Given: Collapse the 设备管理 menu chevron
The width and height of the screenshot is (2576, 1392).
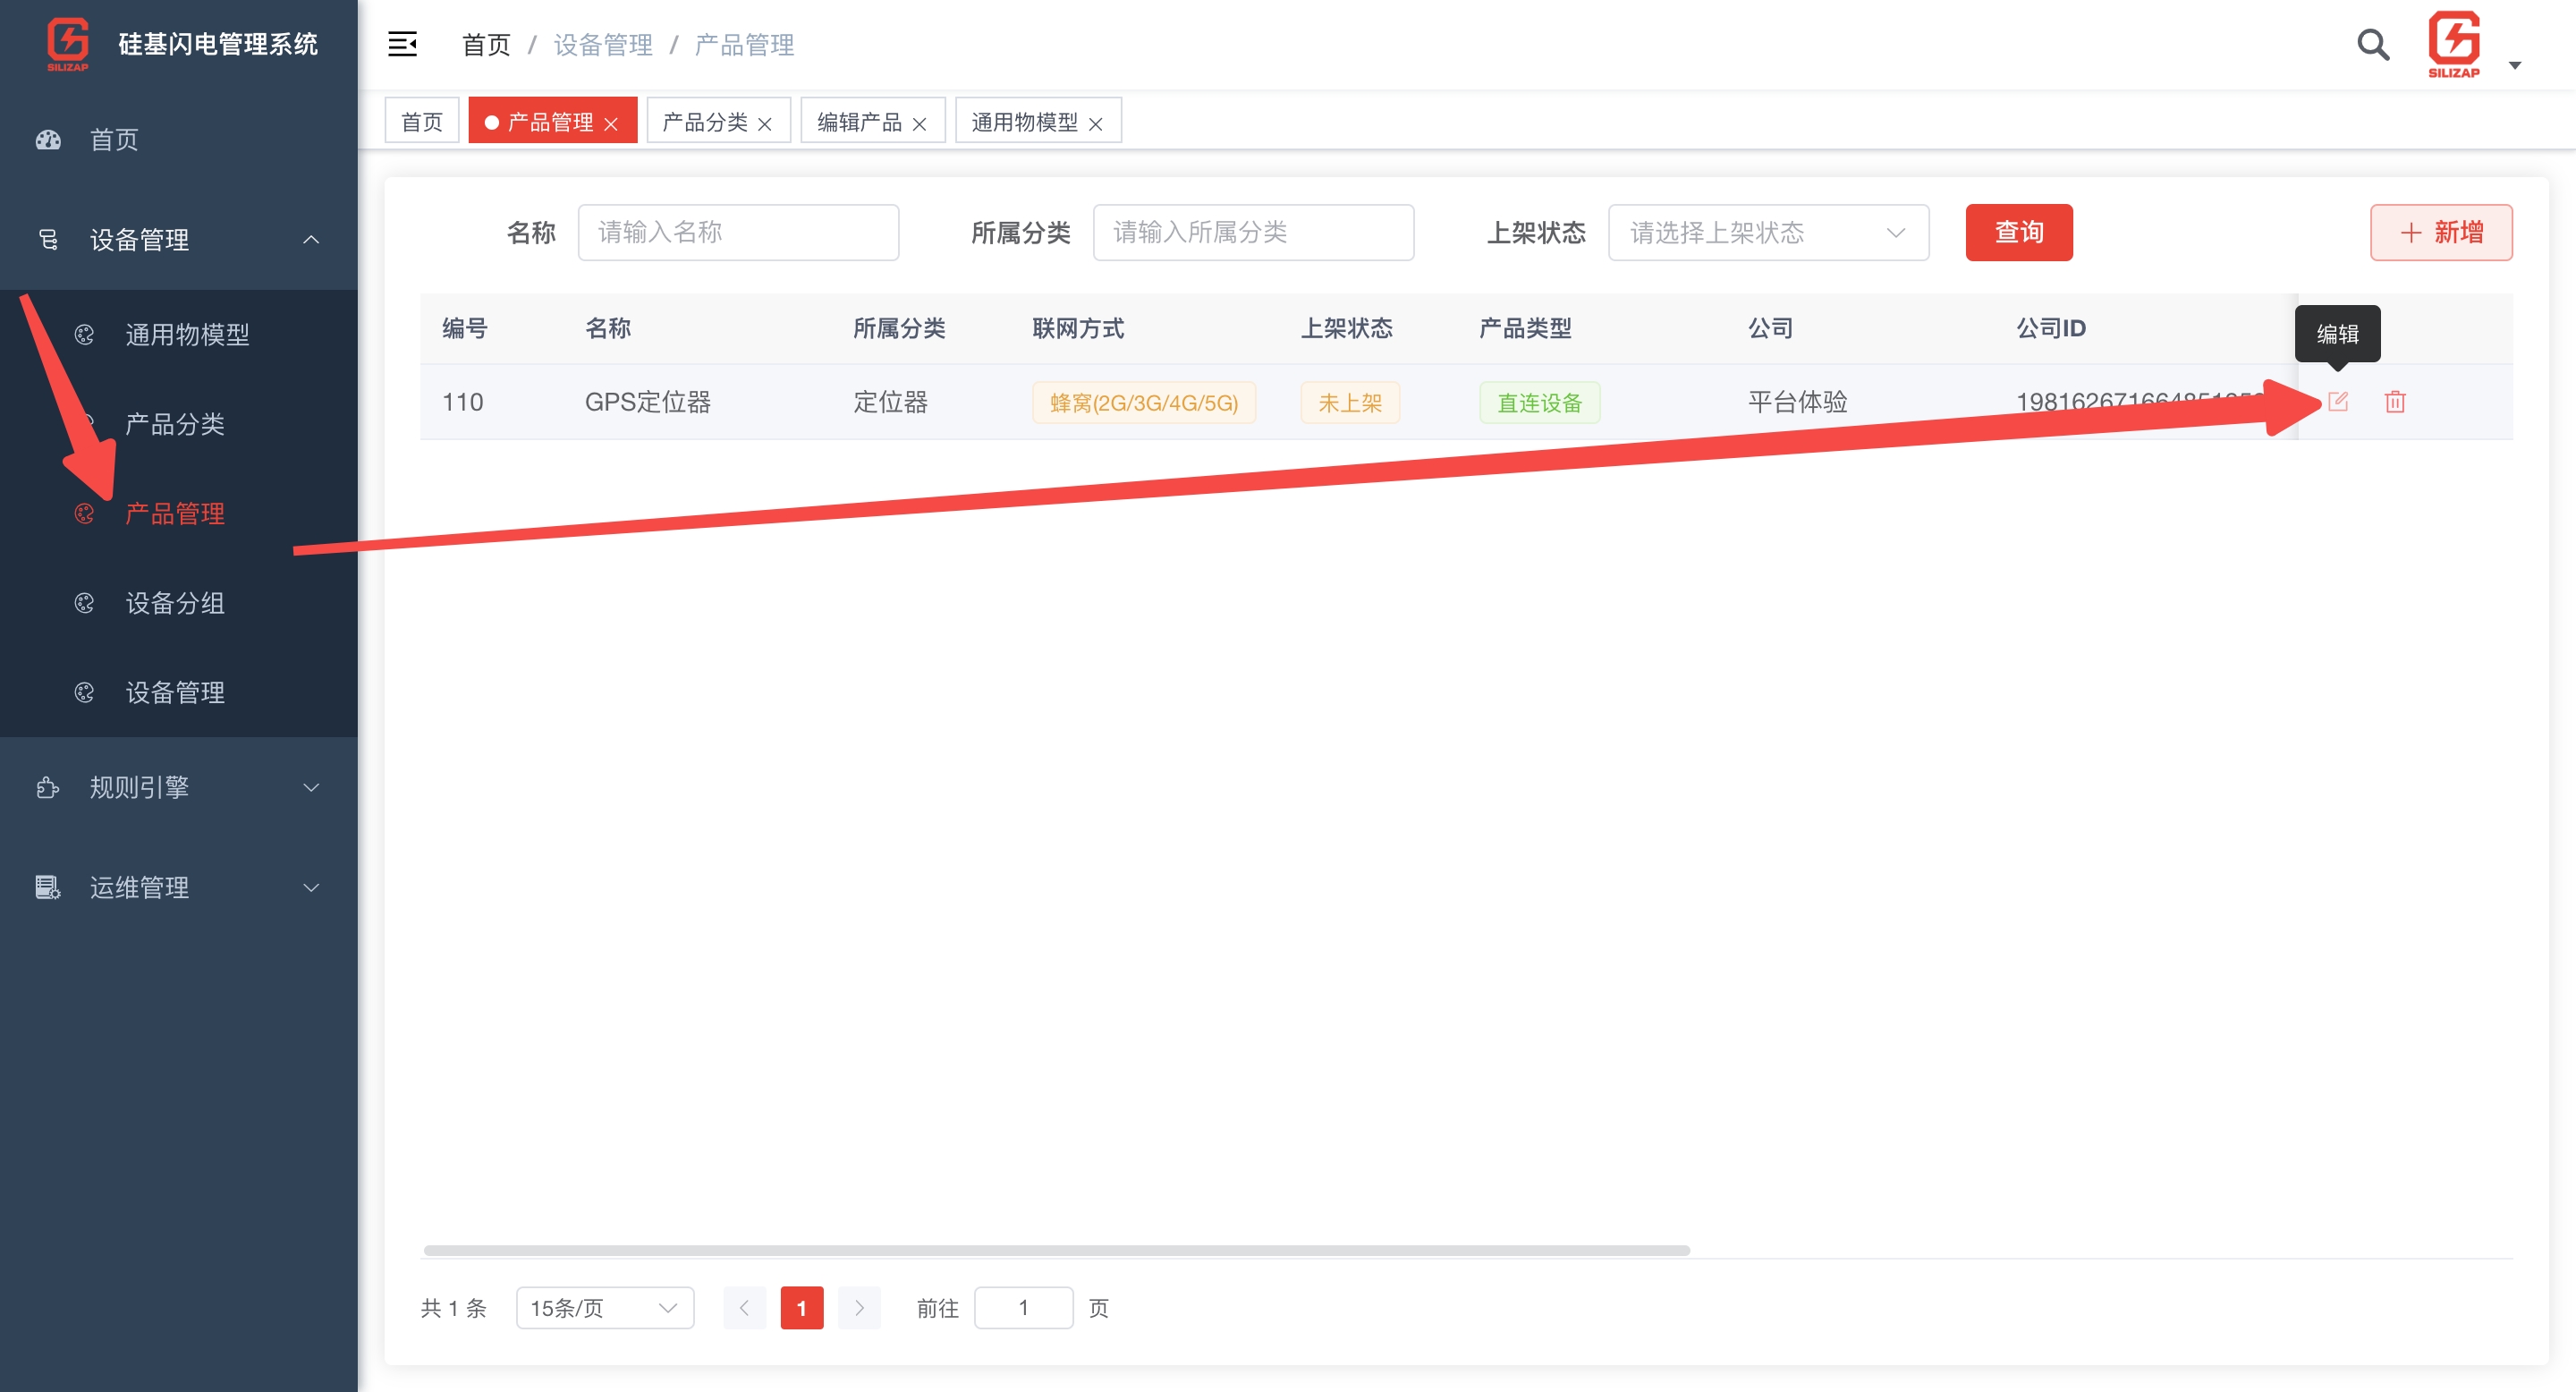Looking at the screenshot, I should (x=311, y=240).
